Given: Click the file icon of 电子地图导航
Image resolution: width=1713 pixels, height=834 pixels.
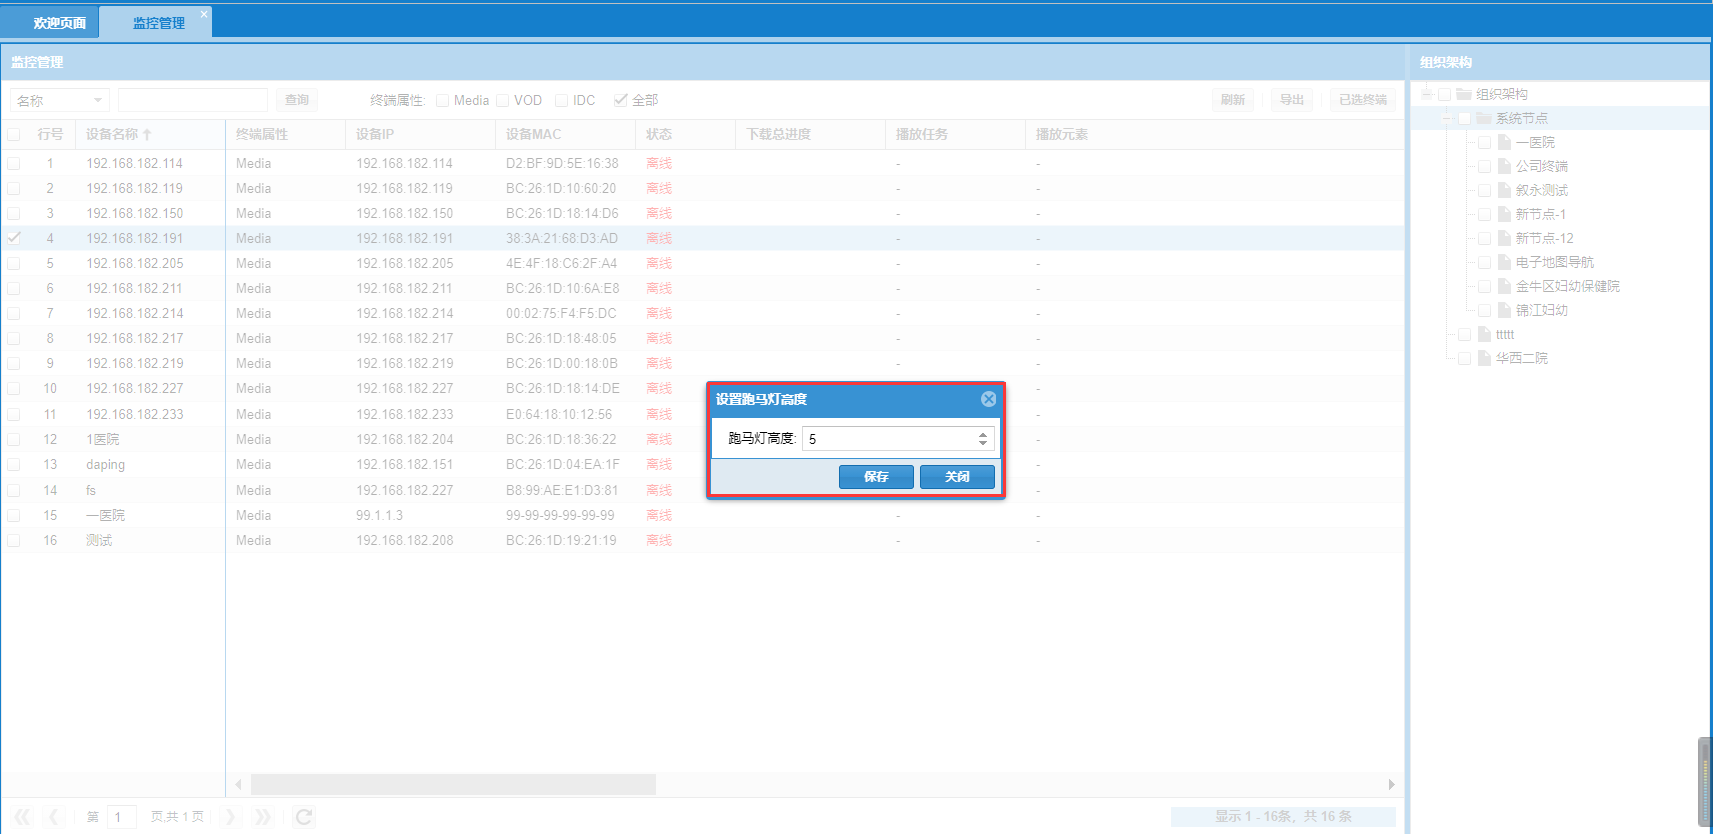Looking at the screenshot, I should point(1503,262).
